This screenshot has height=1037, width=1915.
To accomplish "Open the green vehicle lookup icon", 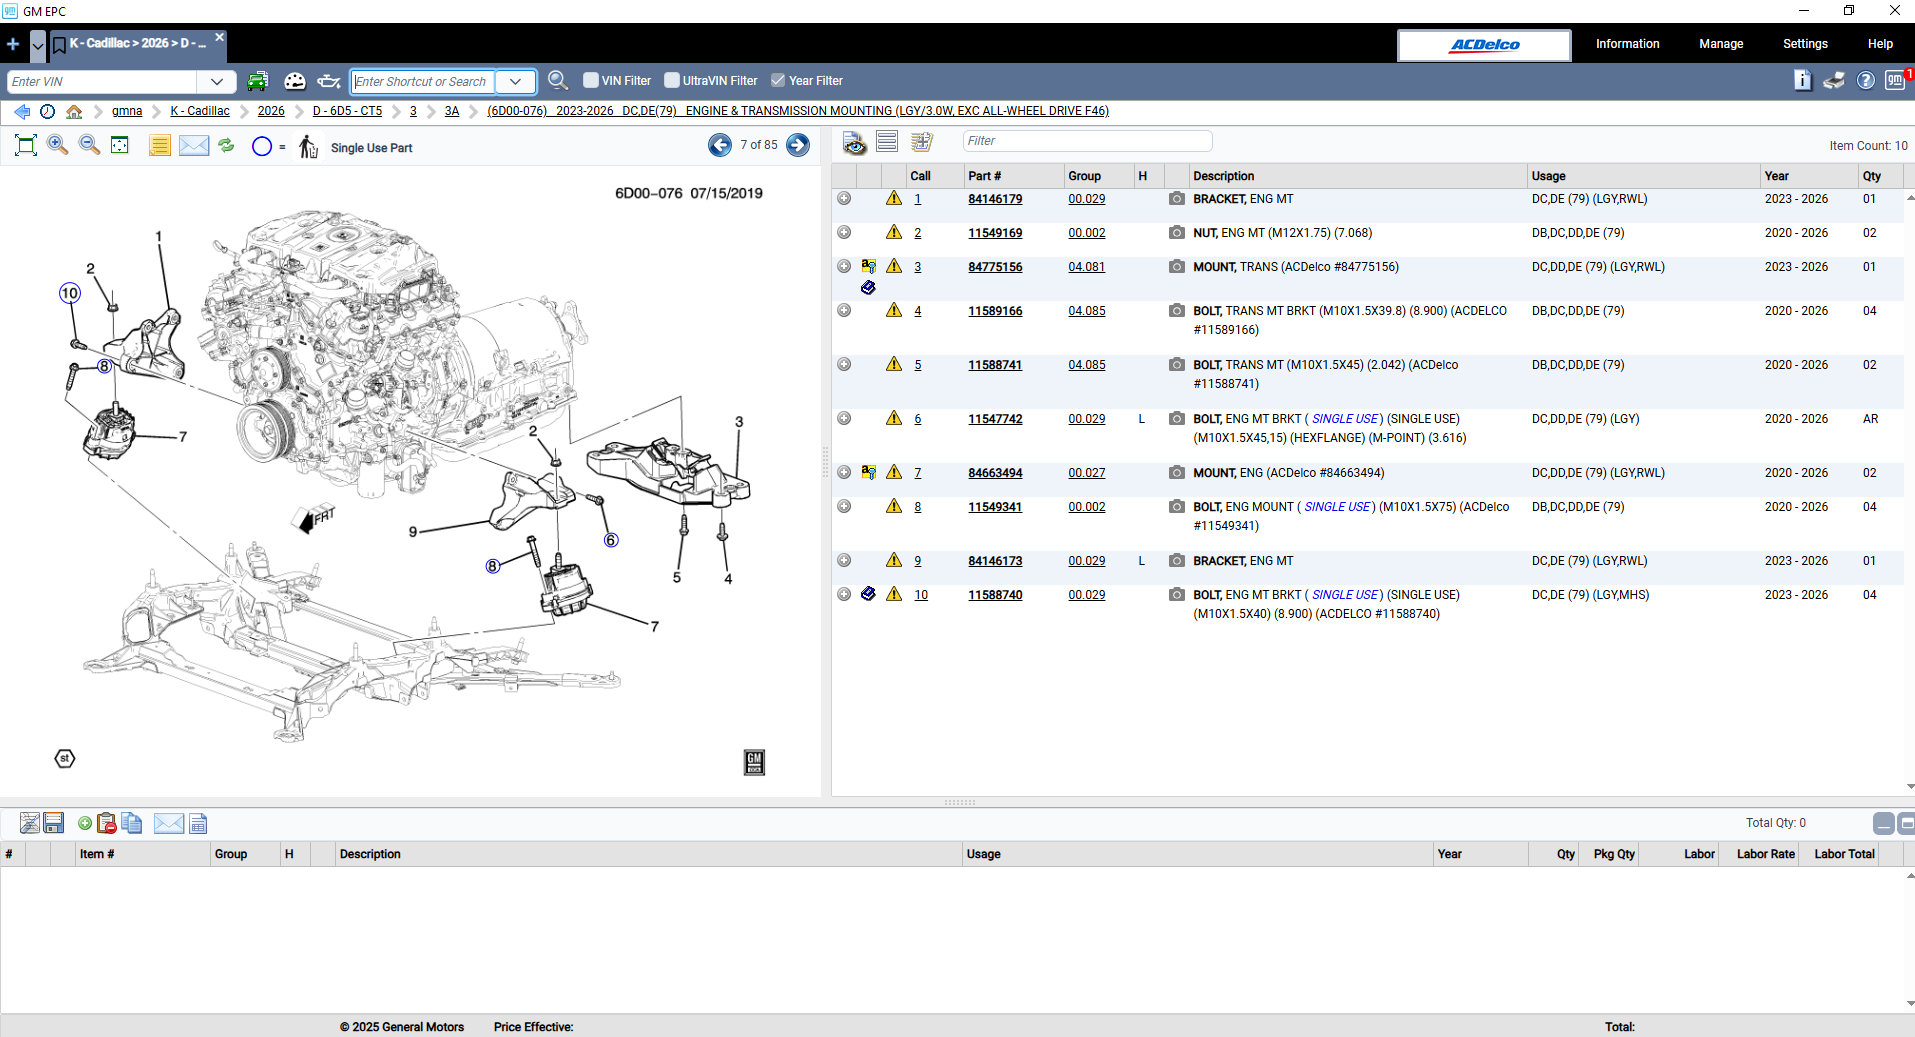I will pyautogui.click(x=257, y=80).
